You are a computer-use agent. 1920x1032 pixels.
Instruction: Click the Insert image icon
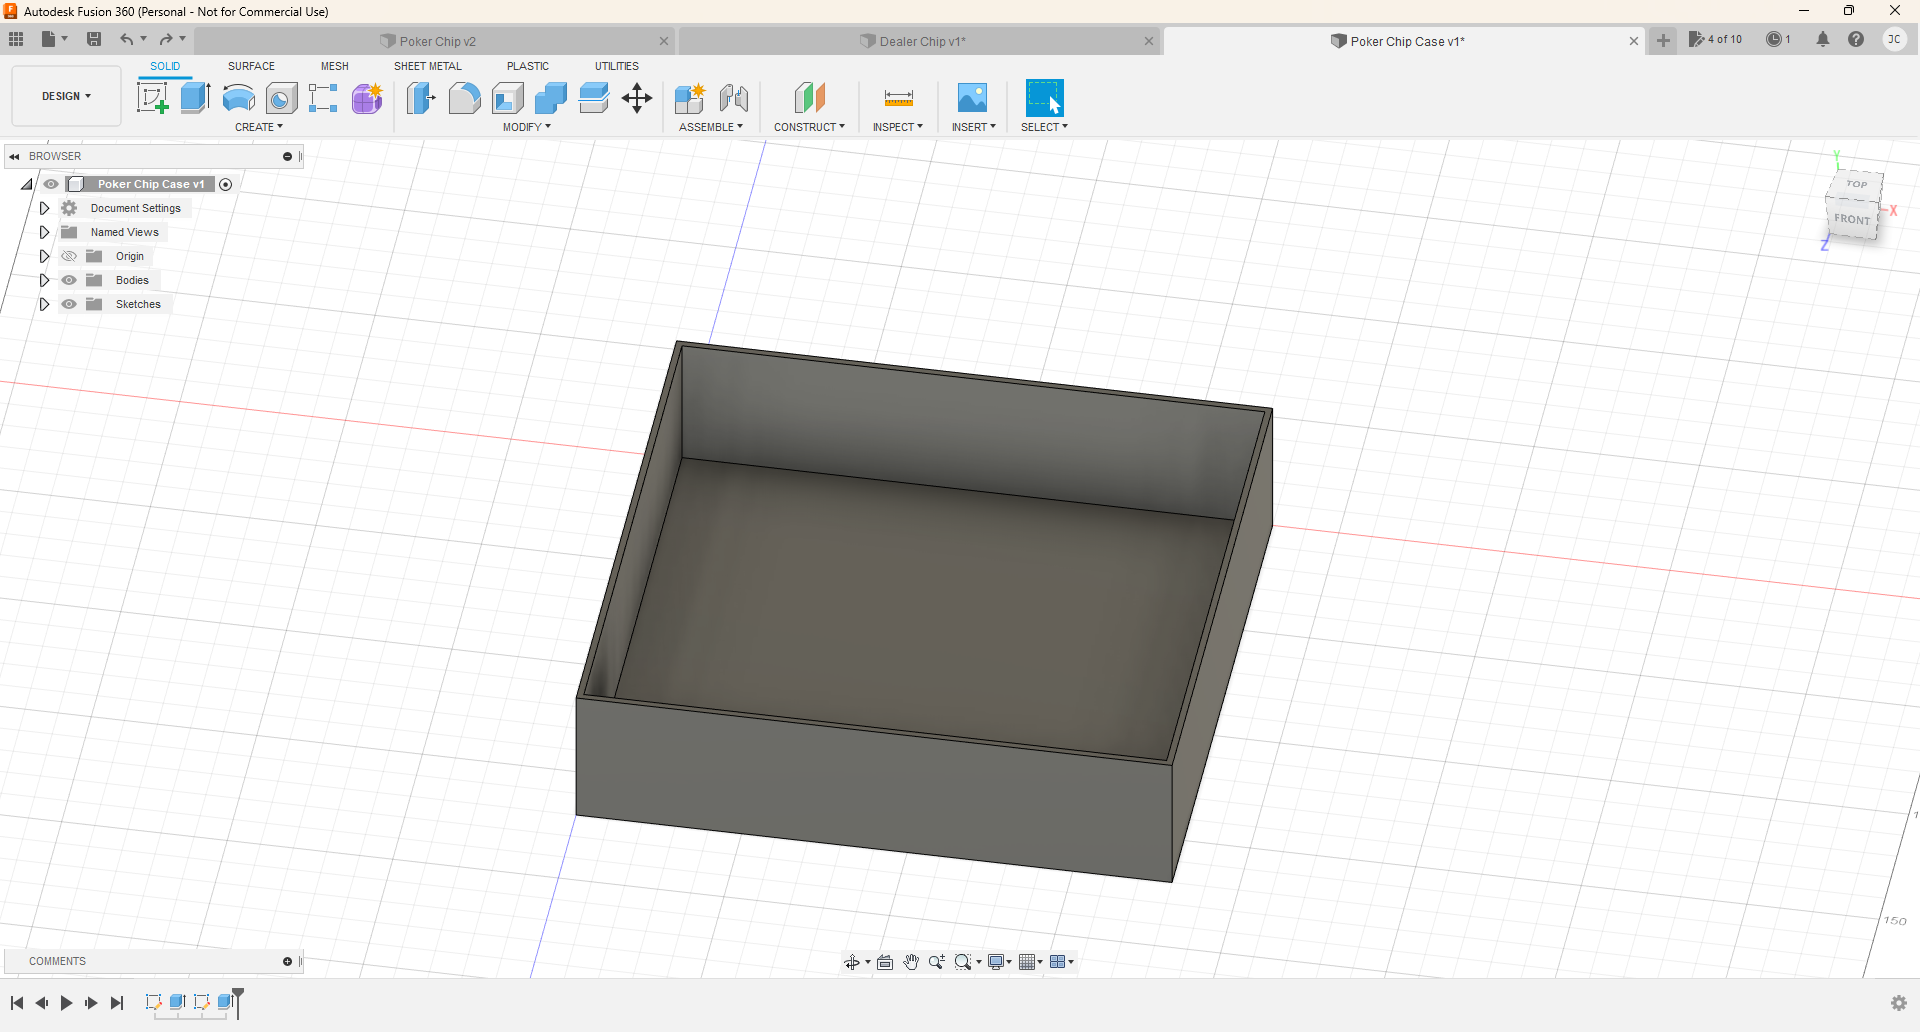[972, 98]
